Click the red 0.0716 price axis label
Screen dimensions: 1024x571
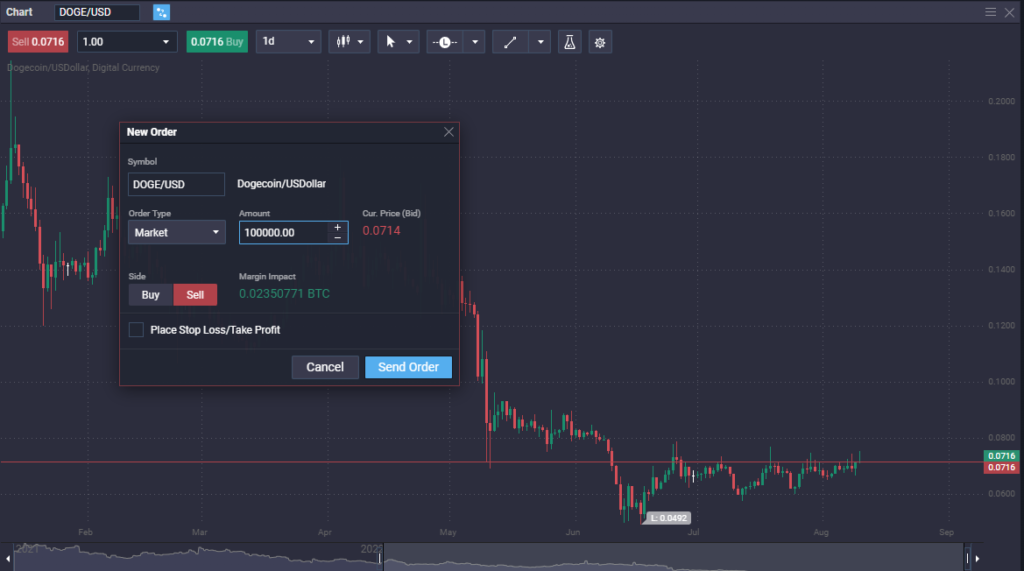point(1001,467)
